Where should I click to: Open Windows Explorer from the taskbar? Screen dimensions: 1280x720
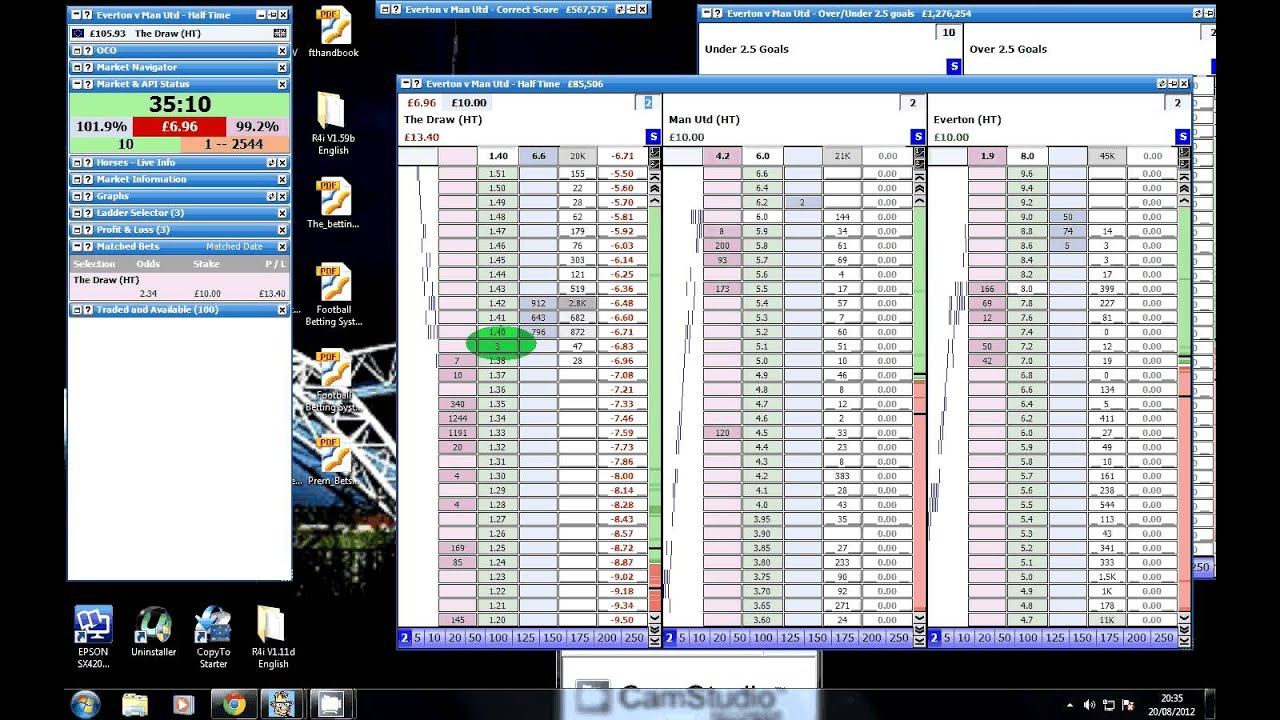(135, 704)
